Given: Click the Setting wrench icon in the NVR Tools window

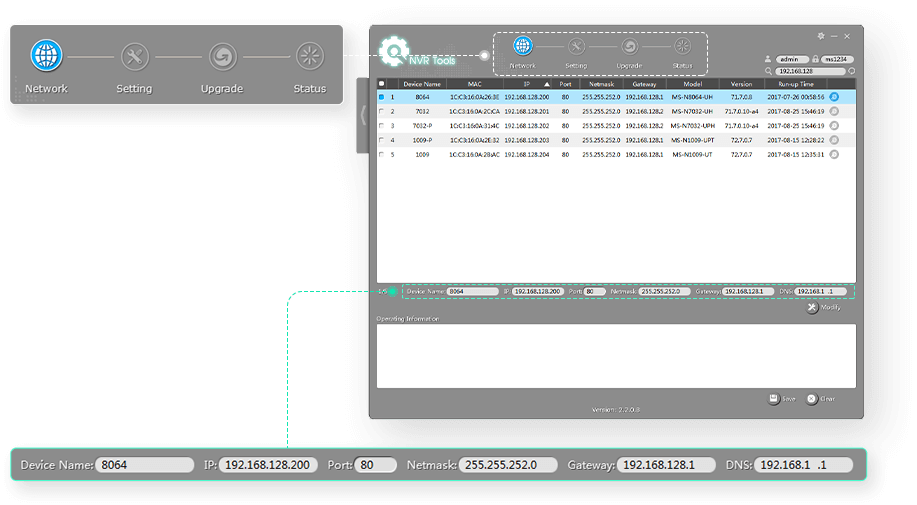Looking at the screenshot, I should (576, 46).
